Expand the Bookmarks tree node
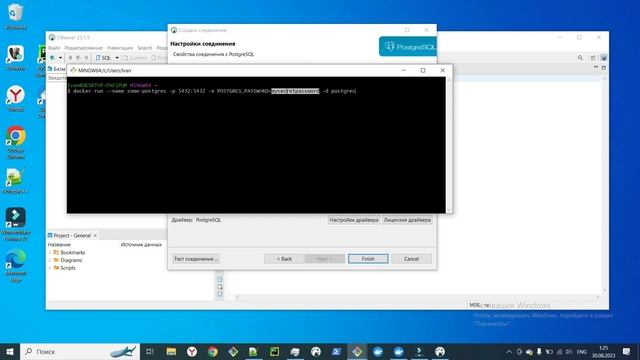Screen dimensions: 640x360 (x=50, y=253)
